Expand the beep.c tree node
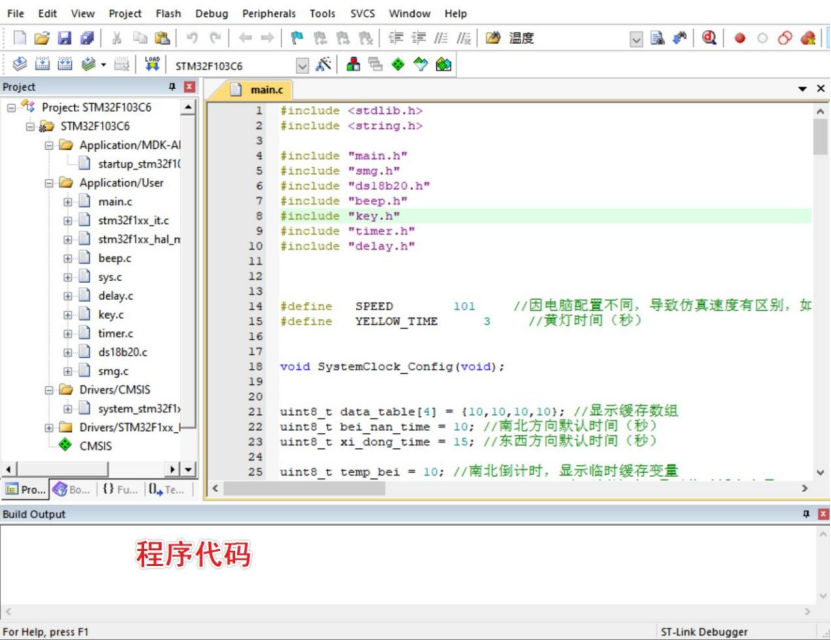 68,259
